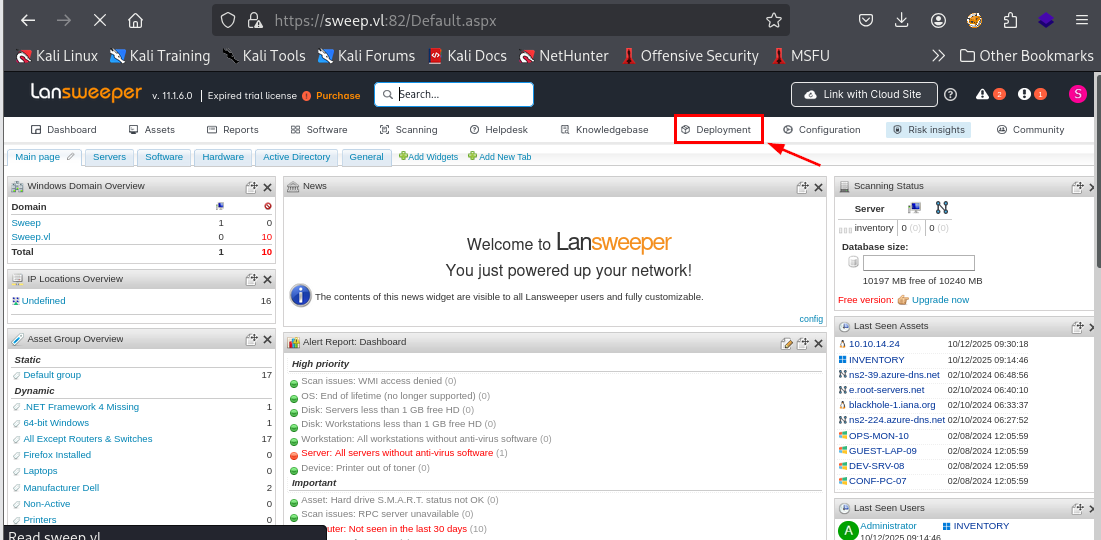The image size is (1101, 540).
Task: Stop loading the page with the X icon
Action: (100, 20)
